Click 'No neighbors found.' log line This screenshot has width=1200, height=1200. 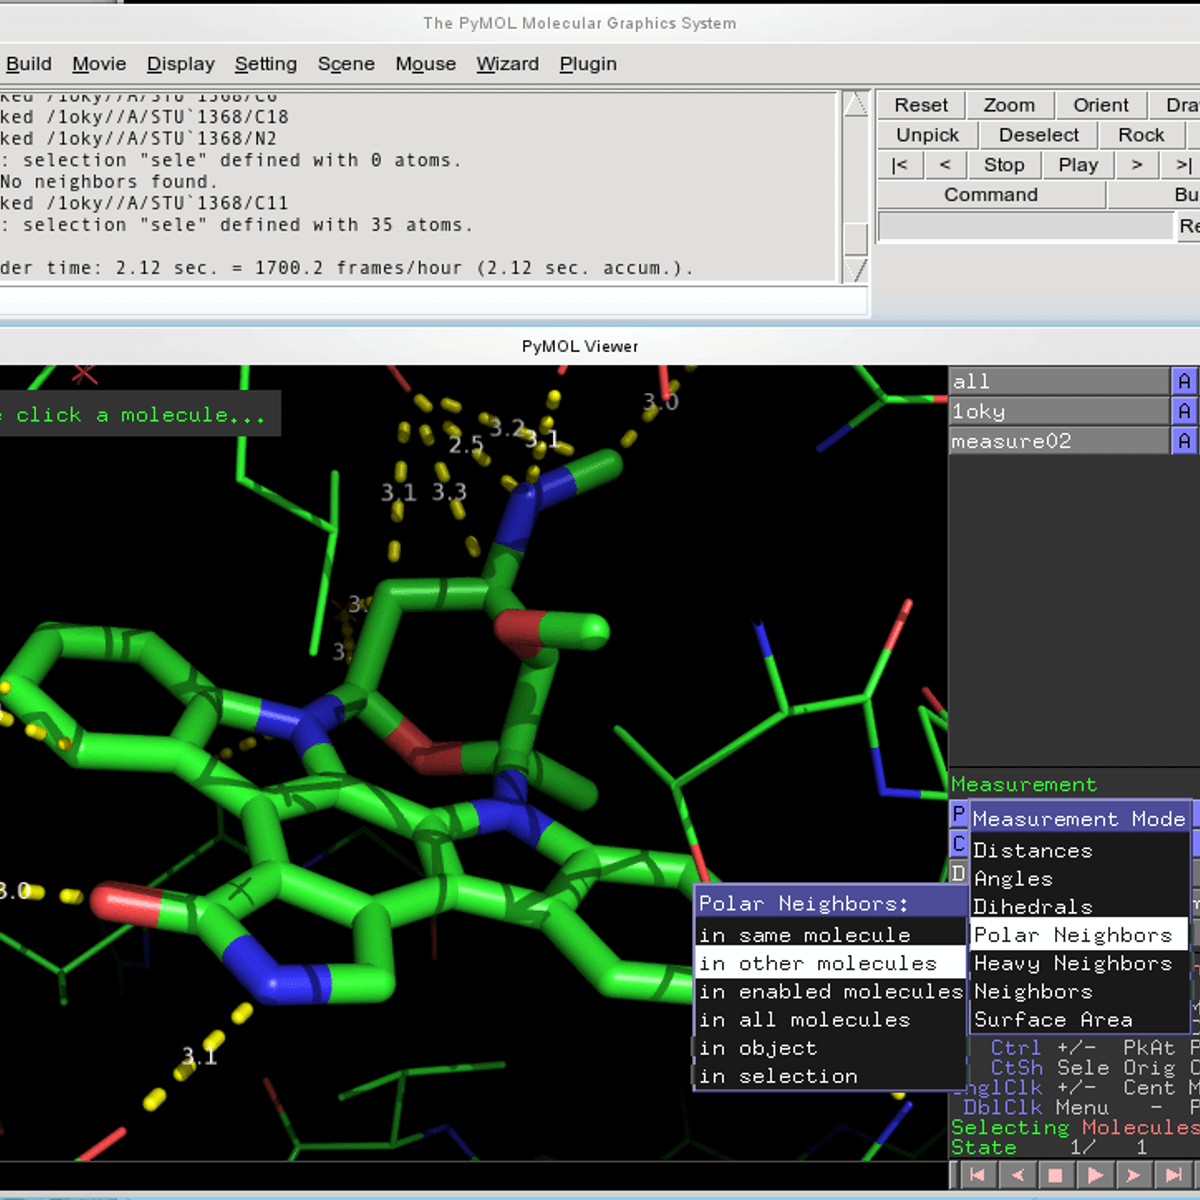(x=108, y=182)
